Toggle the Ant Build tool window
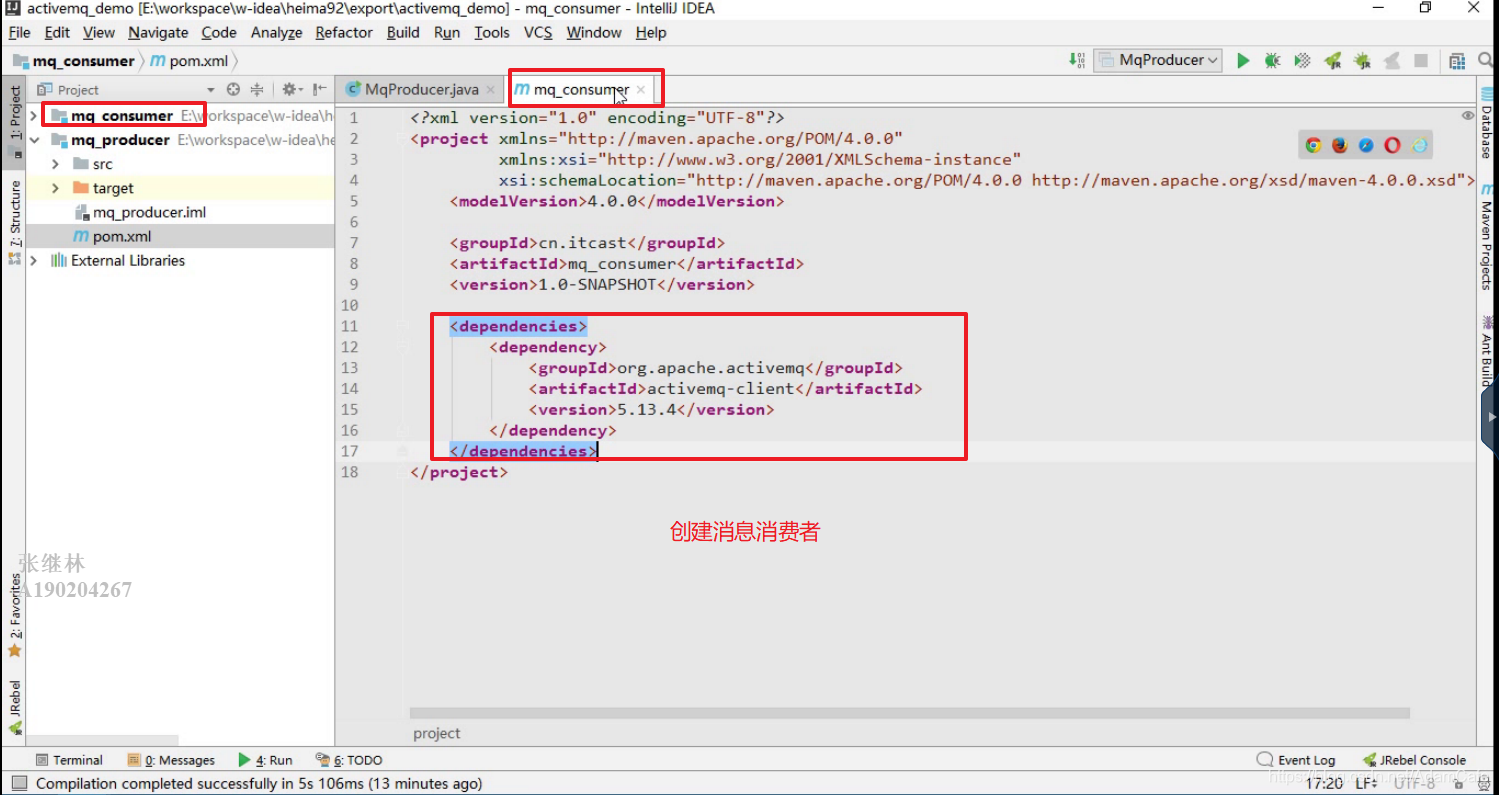Screen dimensions: 1499x795 1487,351
